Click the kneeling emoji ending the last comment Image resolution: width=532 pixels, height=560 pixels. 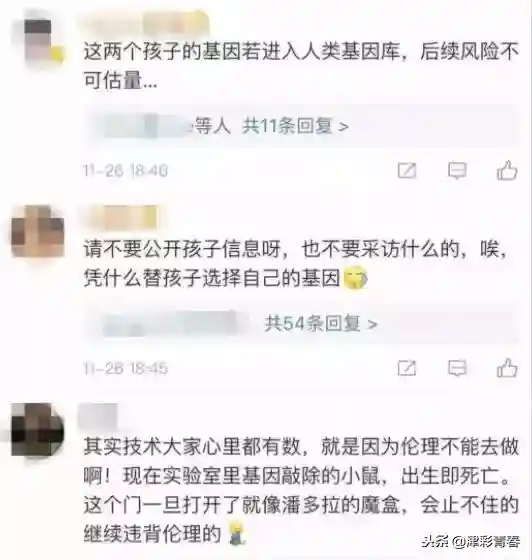coord(237,533)
